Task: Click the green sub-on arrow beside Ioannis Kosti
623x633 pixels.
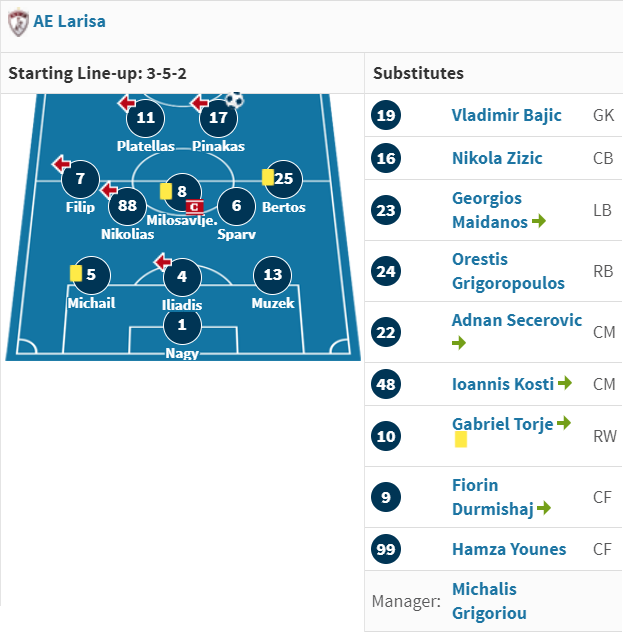Action: tap(565, 382)
